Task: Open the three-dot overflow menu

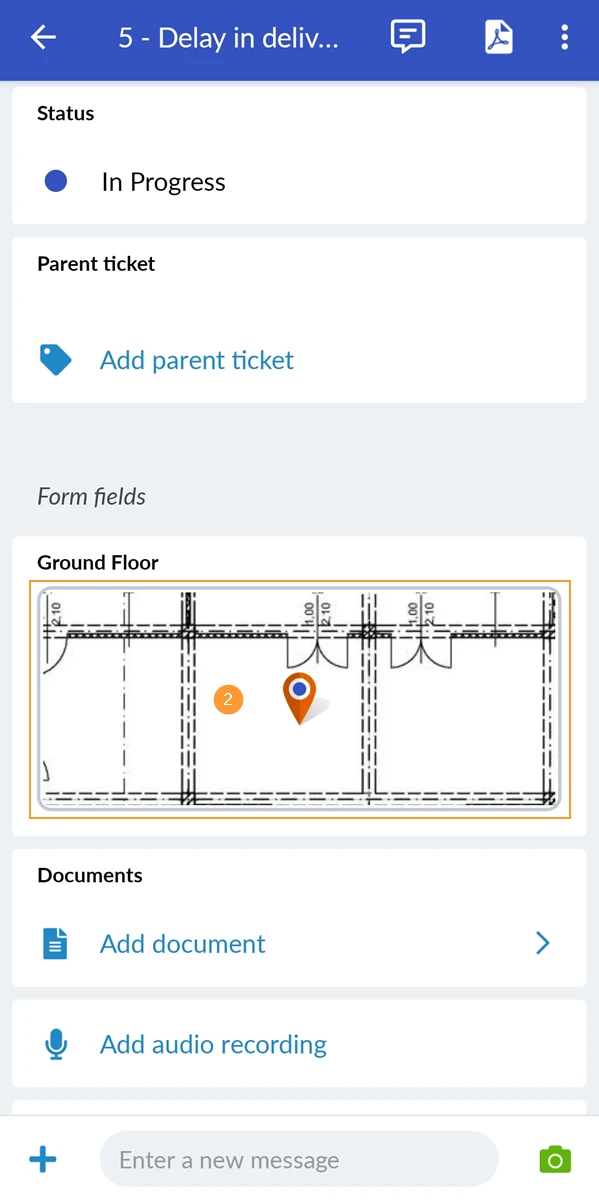Action: pos(565,38)
